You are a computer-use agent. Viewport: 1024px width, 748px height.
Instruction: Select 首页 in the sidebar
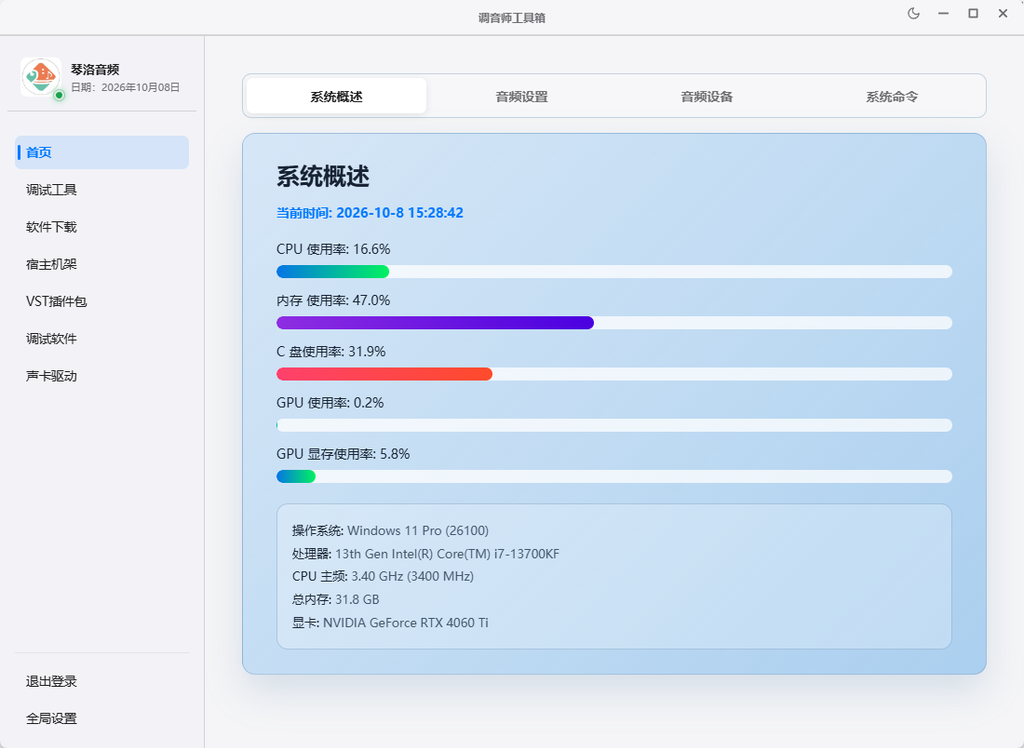(x=102, y=152)
